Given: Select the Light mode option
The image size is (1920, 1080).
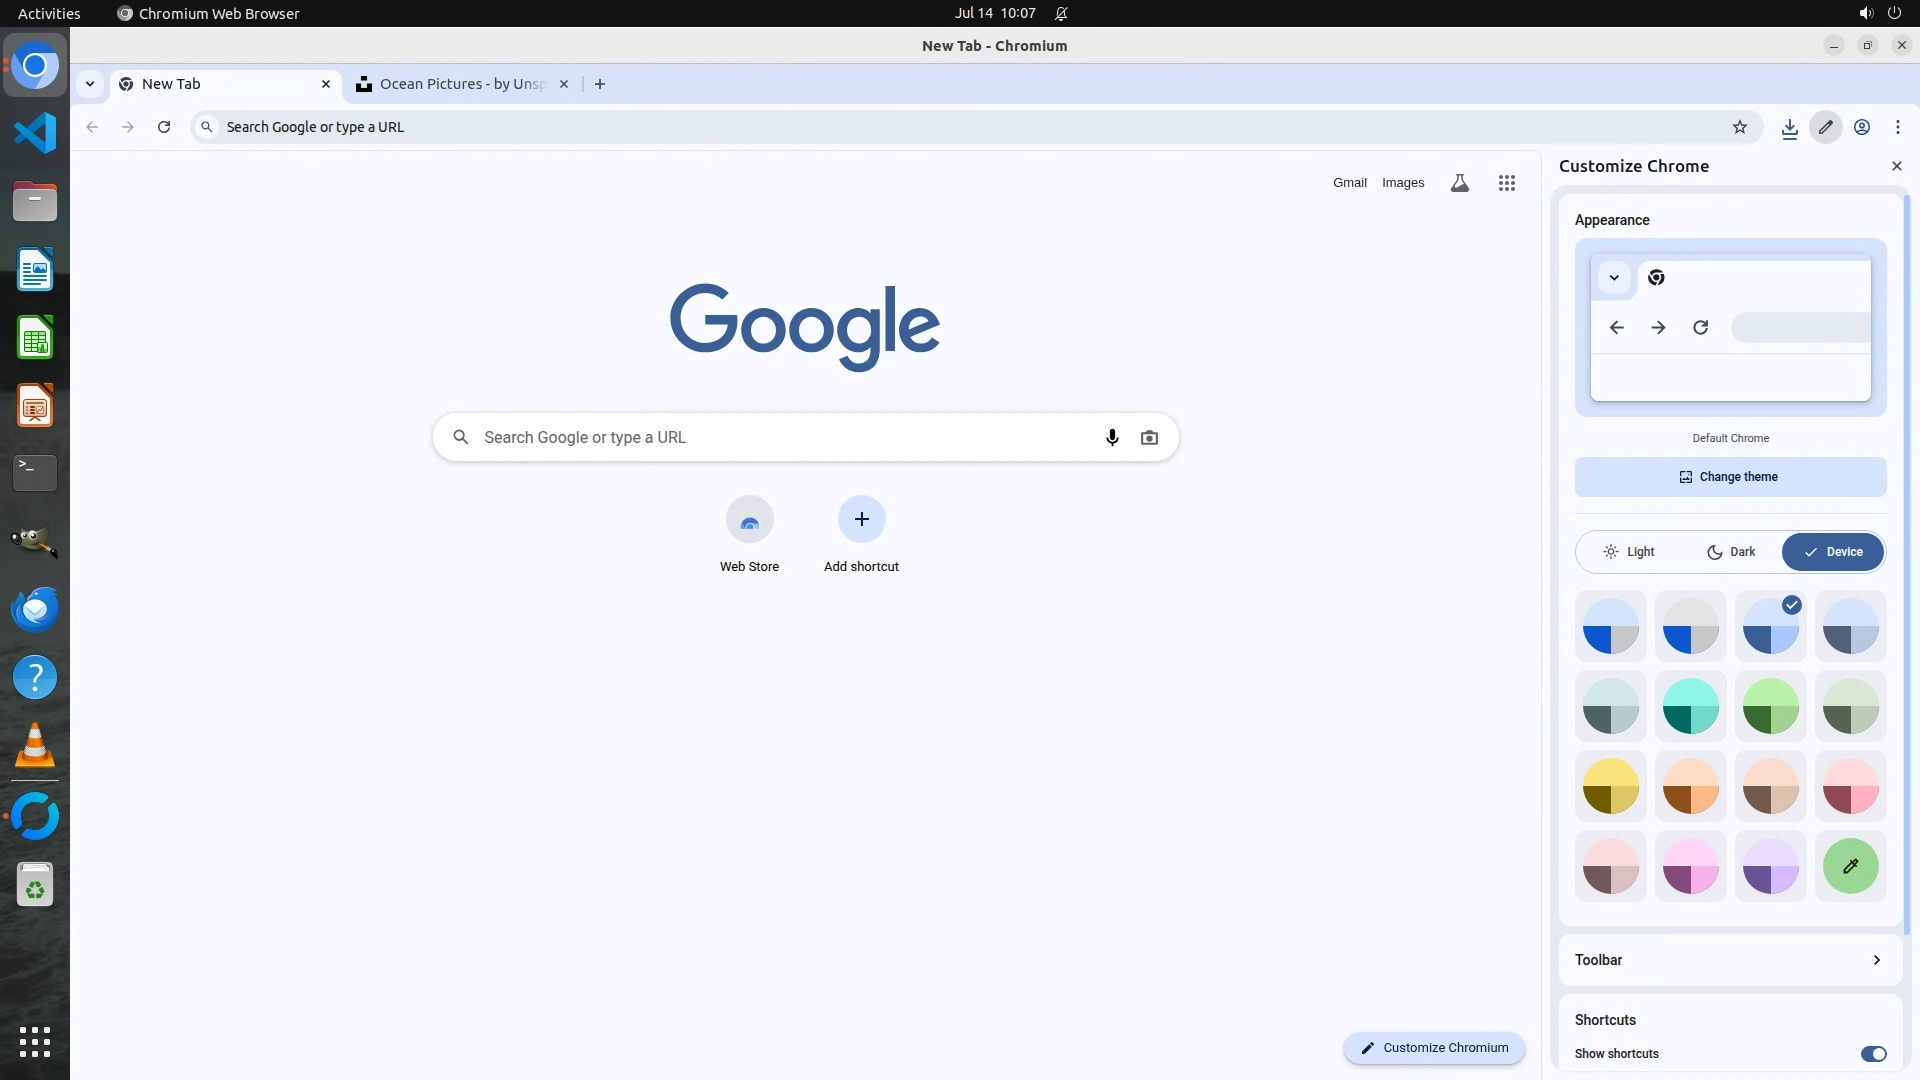Looking at the screenshot, I should [1629, 552].
